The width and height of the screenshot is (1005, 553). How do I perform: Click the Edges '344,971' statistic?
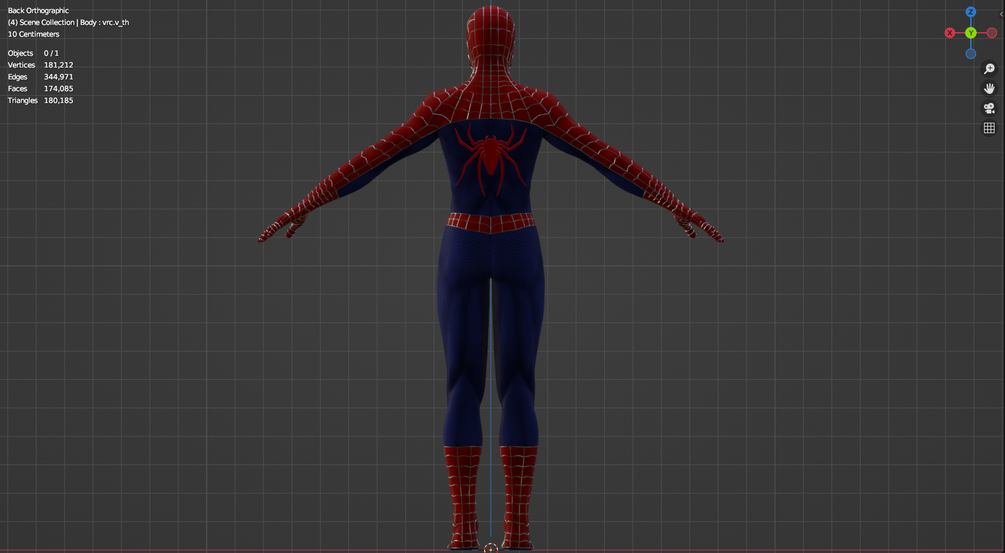[x=58, y=77]
